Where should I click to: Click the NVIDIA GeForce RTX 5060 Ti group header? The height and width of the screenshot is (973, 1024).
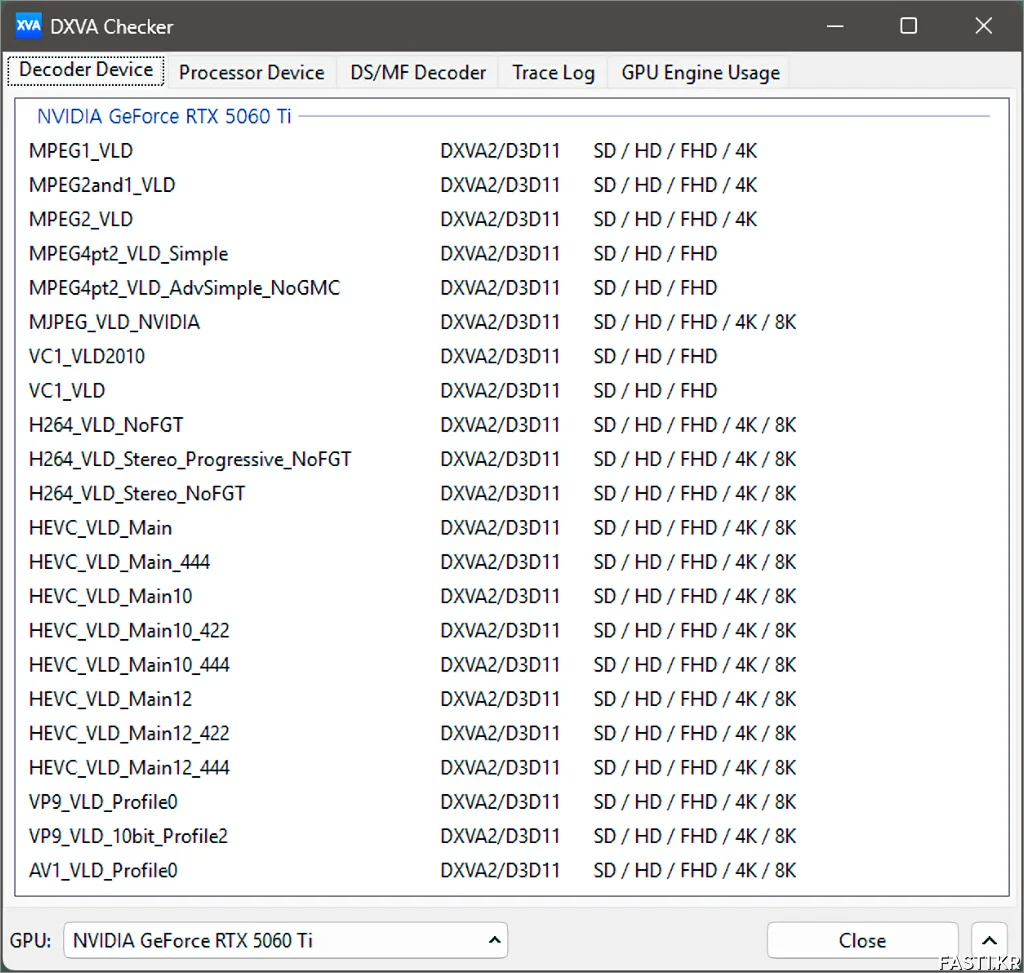pos(164,116)
